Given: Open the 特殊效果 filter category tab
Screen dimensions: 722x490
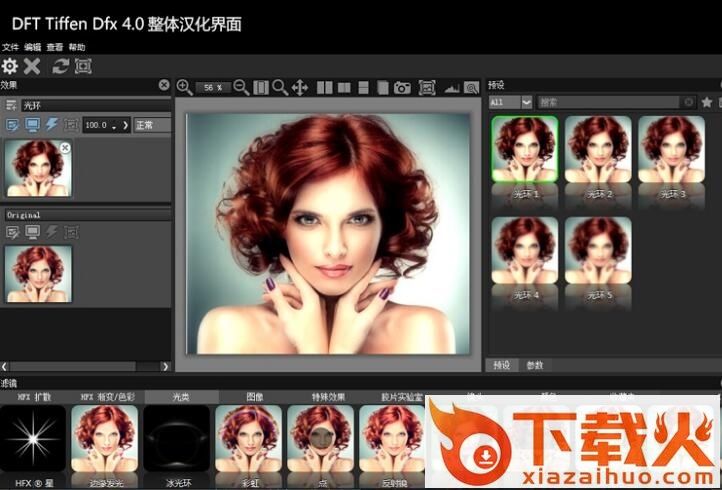Looking at the screenshot, I should [x=328, y=397].
